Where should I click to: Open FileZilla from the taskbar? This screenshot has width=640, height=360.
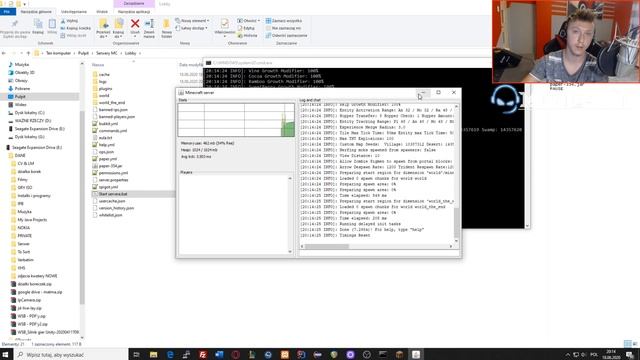(x=202, y=354)
